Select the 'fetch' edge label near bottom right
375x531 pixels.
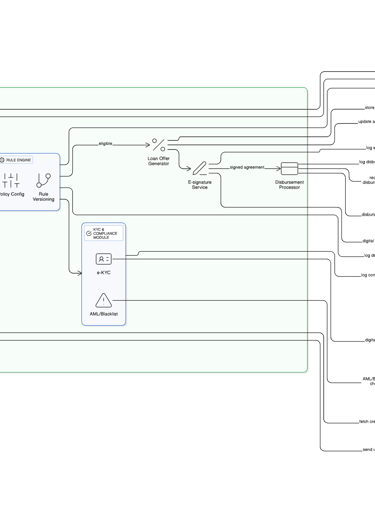point(367,422)
